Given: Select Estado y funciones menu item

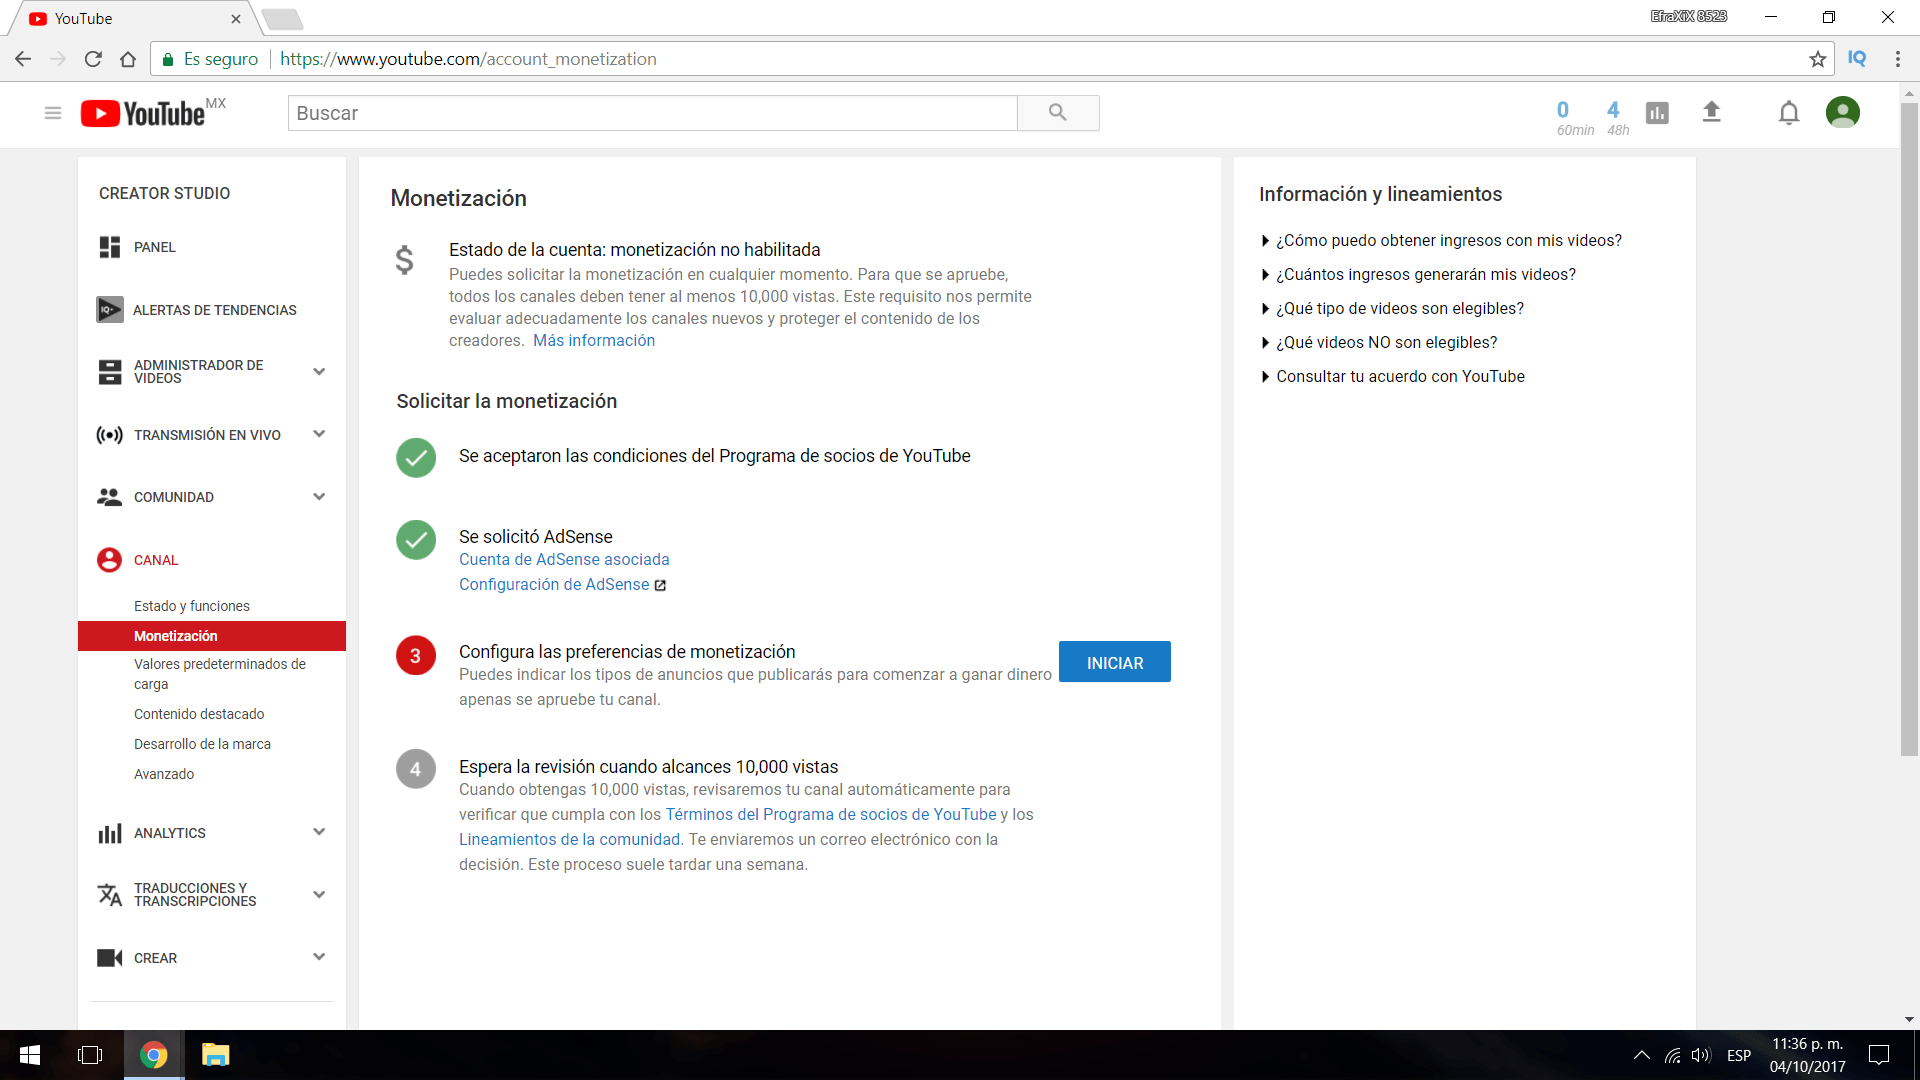Looking at the screenshot, I should [x=192, y=606].
